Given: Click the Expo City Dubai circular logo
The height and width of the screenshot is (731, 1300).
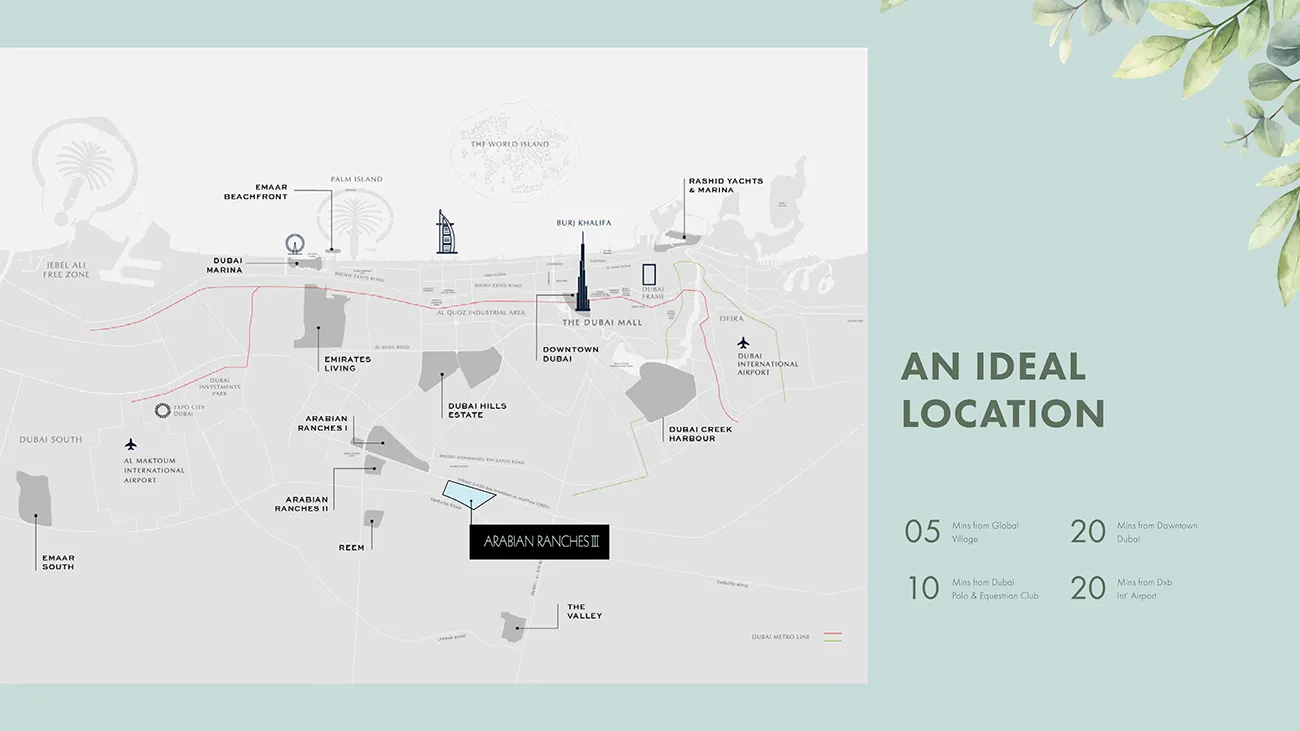Looking at the screenshot, I should pos(163,410).
